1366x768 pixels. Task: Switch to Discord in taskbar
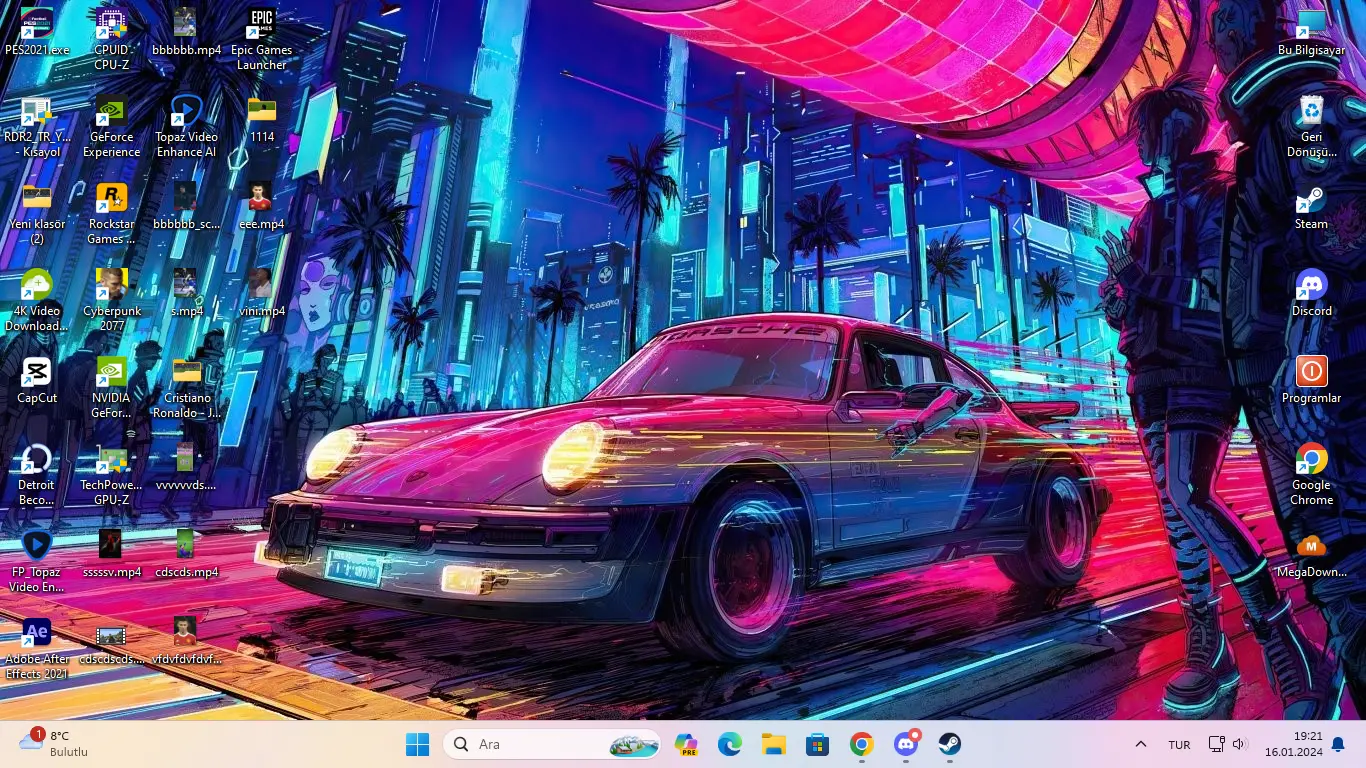tap(906, 744)
